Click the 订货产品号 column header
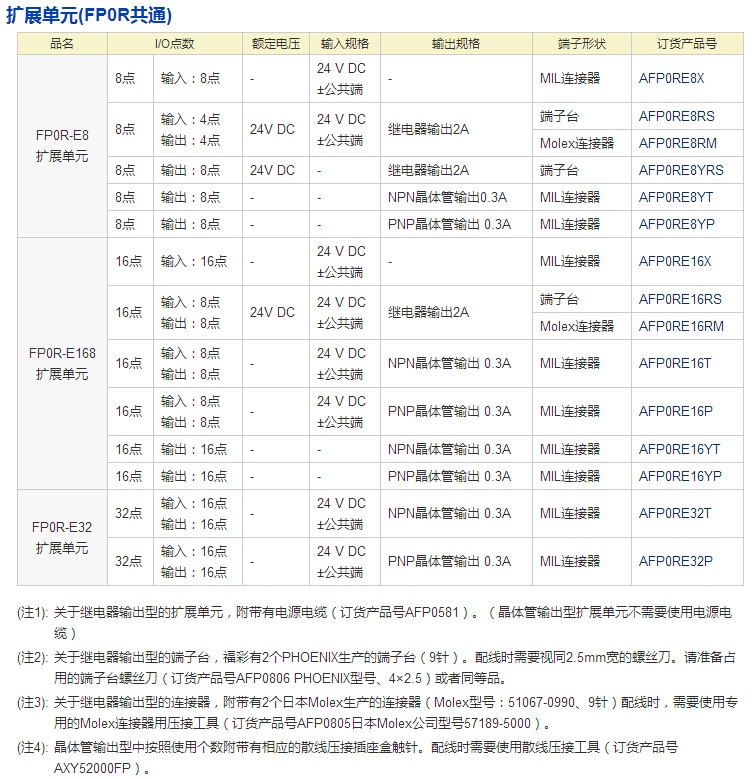 point(687,44)
